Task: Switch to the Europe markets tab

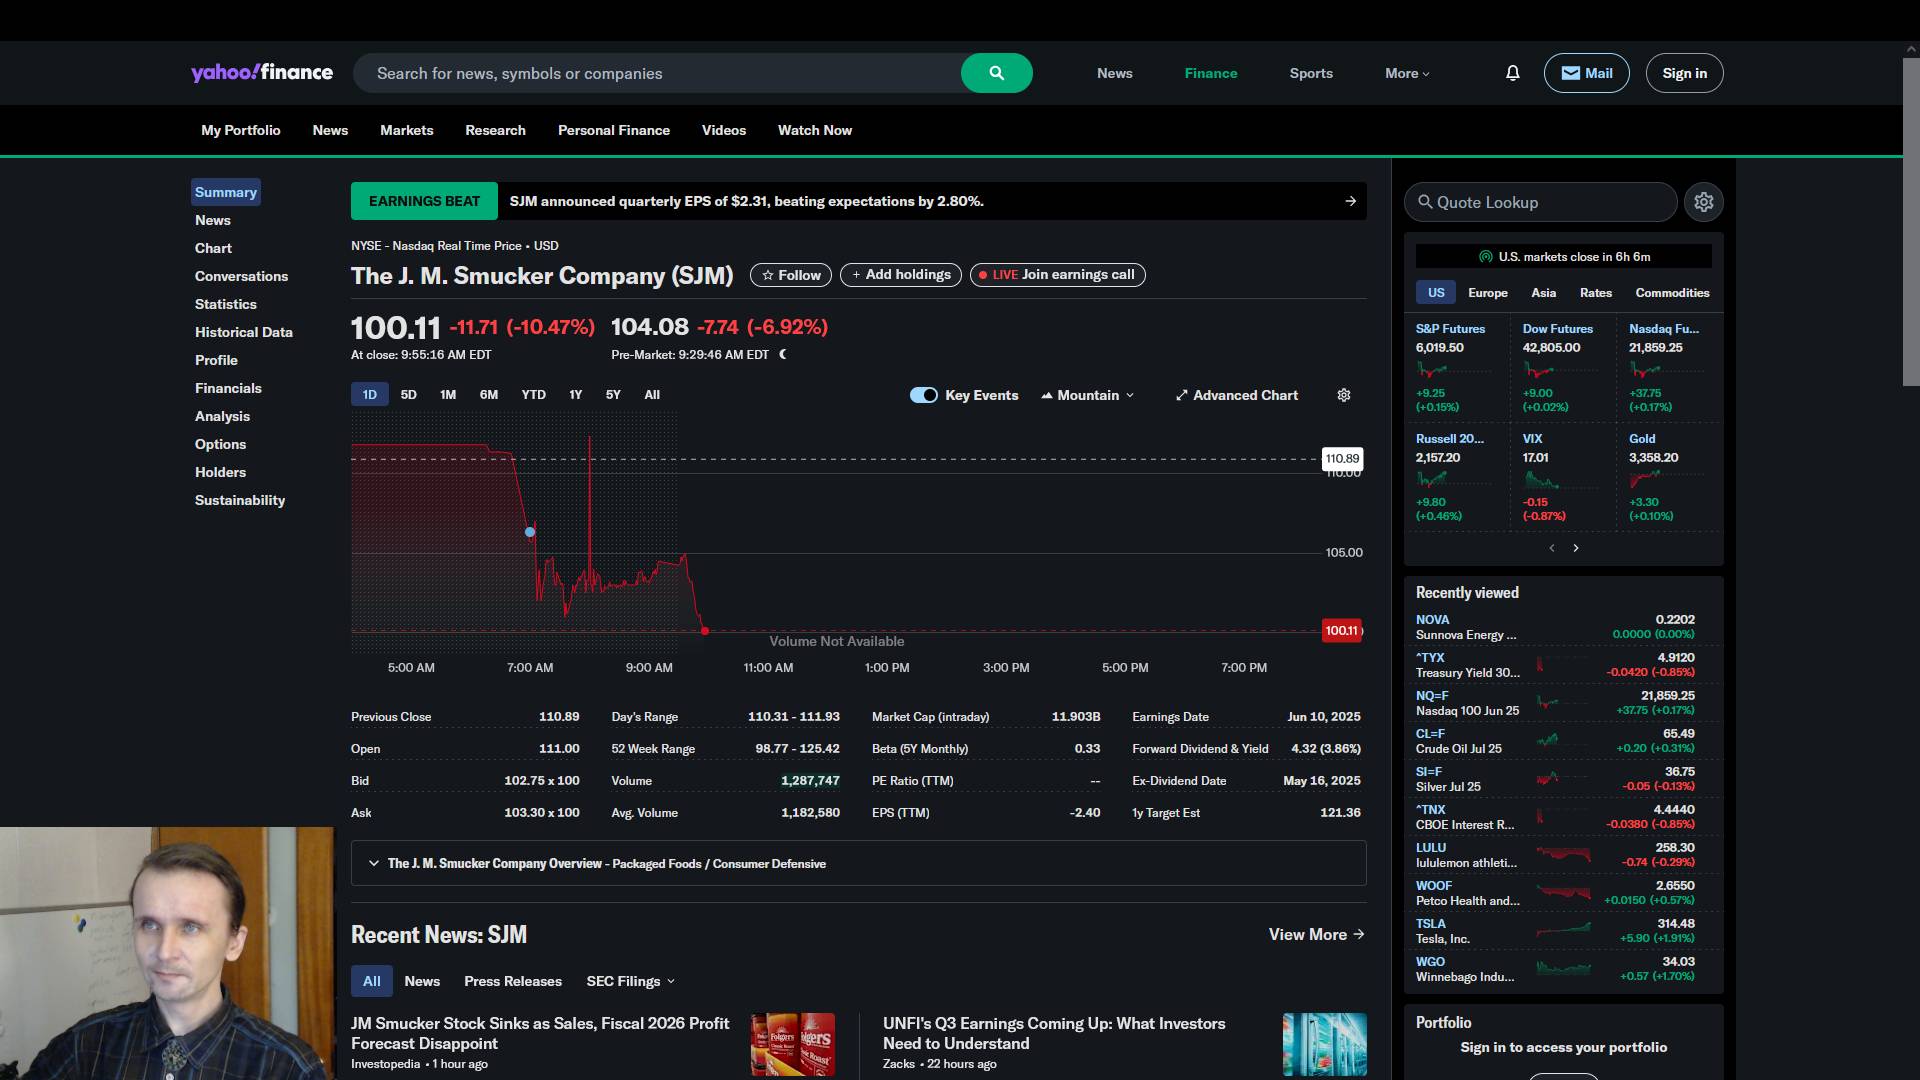Action: pos(1487,293)
